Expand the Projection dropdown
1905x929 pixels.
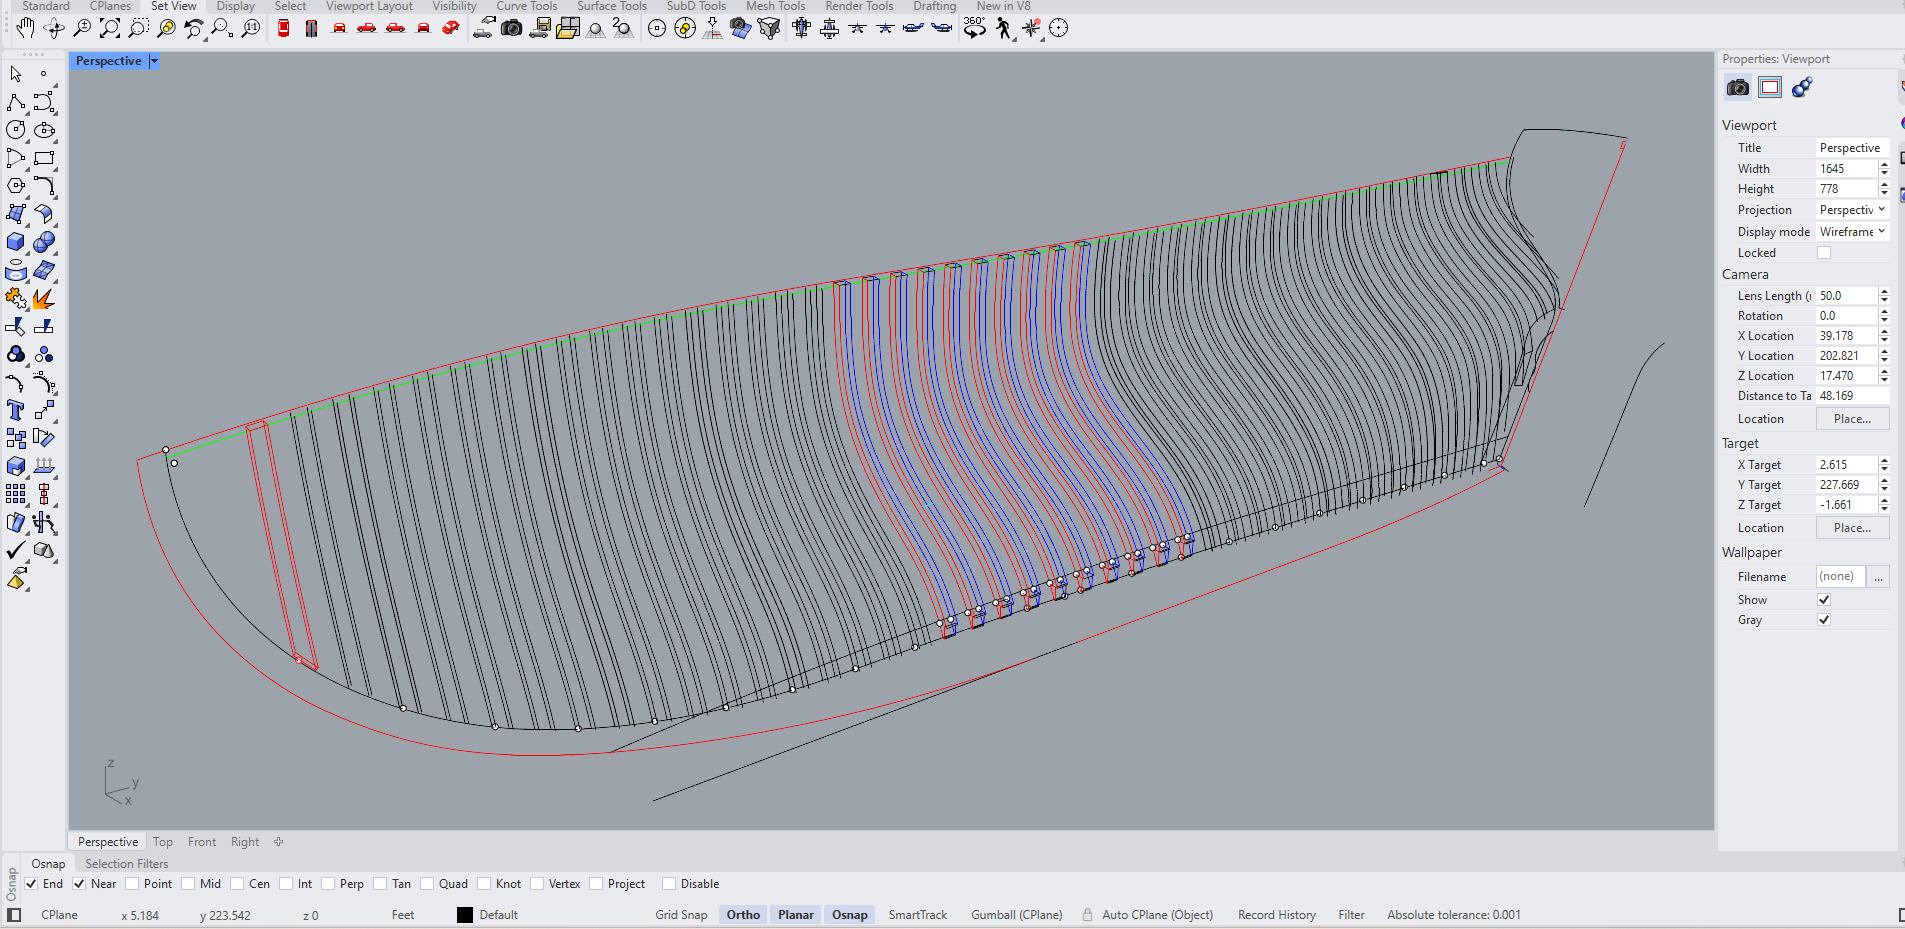point(1852,210)
